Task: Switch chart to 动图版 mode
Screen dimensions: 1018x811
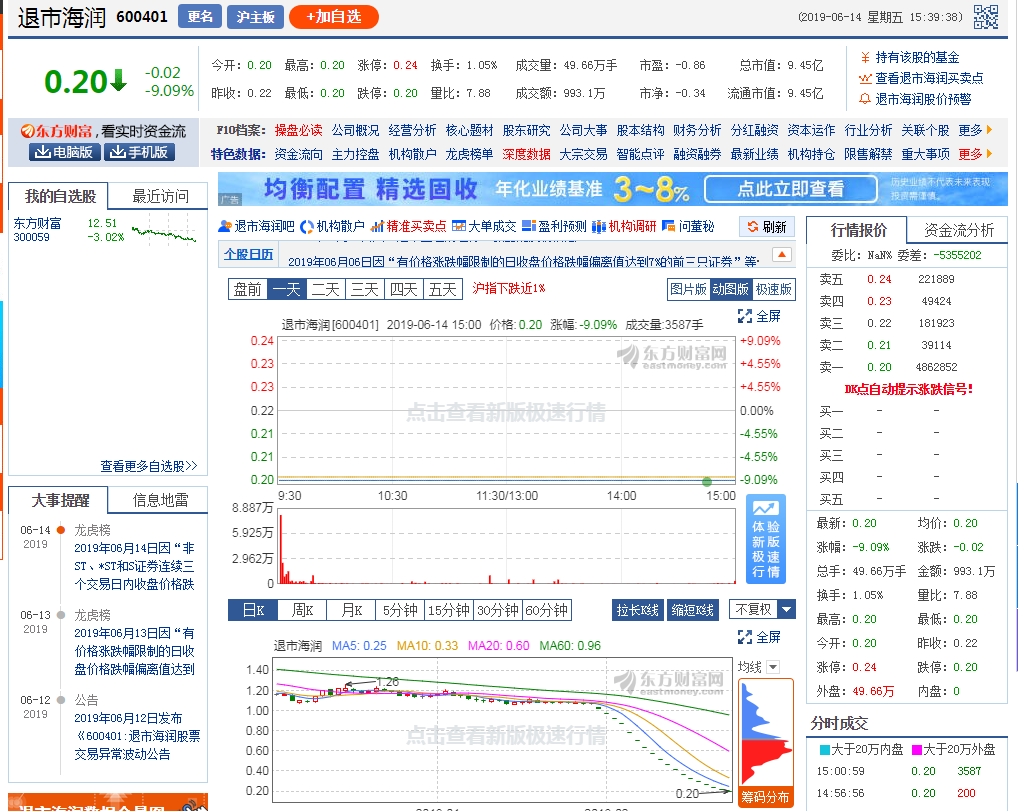Action: (731, 290)
